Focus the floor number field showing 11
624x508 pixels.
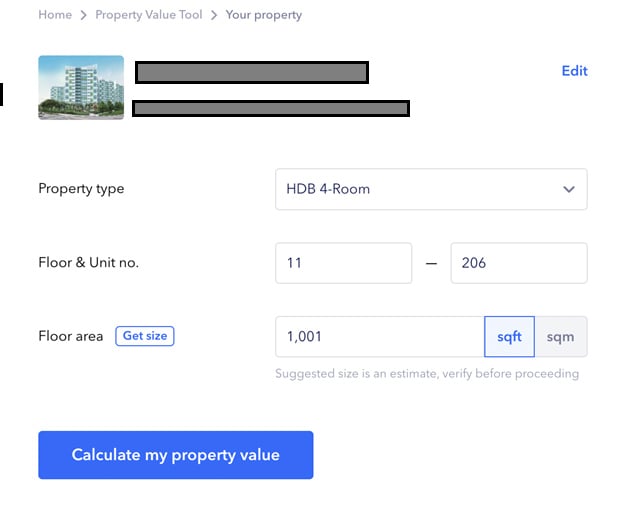pyautogui.click(x=343, y=263)
